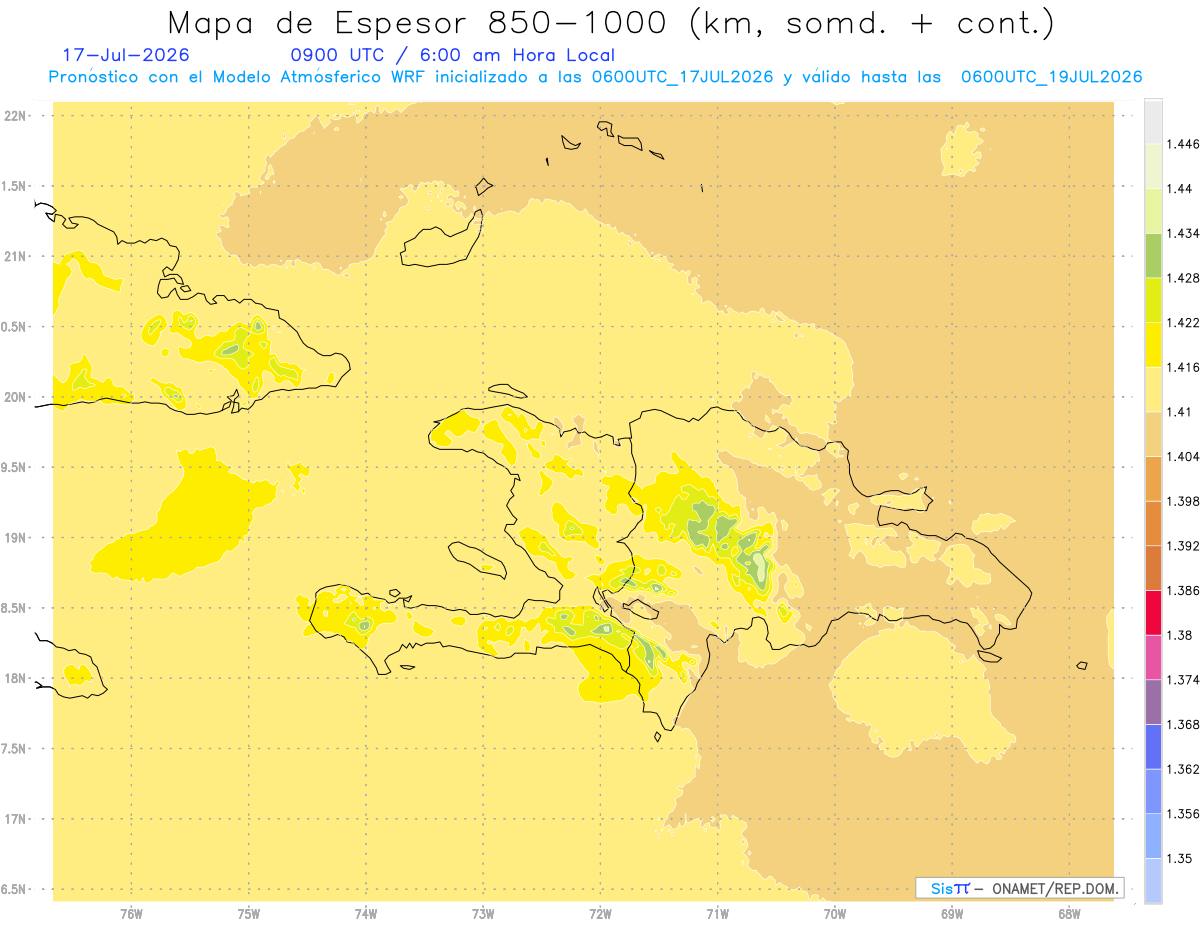Click the colorbar value "1.35"

click(x=1179, y=858)
